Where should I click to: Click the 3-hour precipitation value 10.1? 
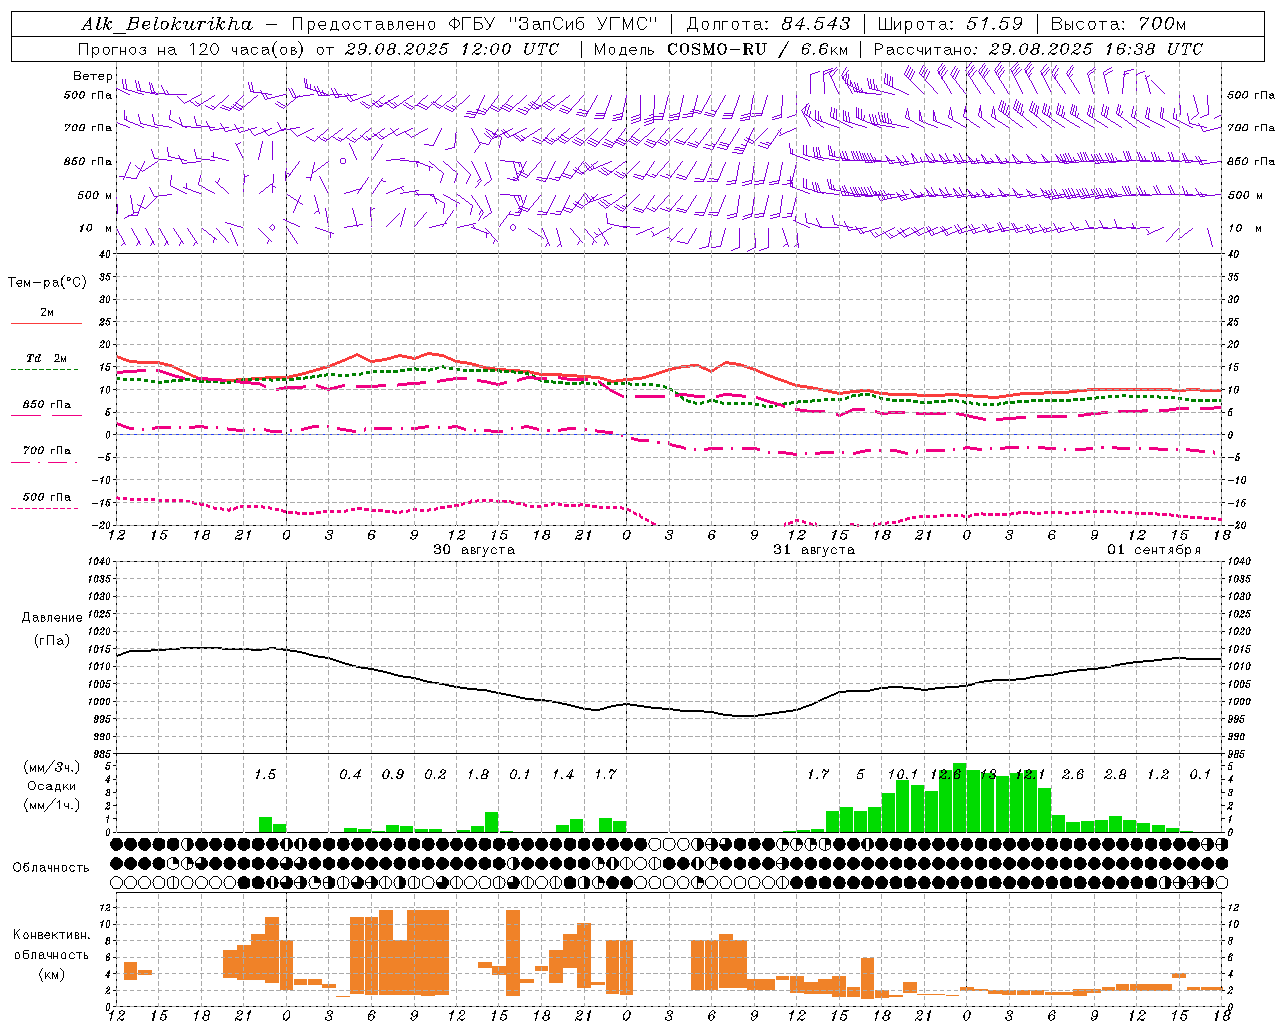pos(903,775)
